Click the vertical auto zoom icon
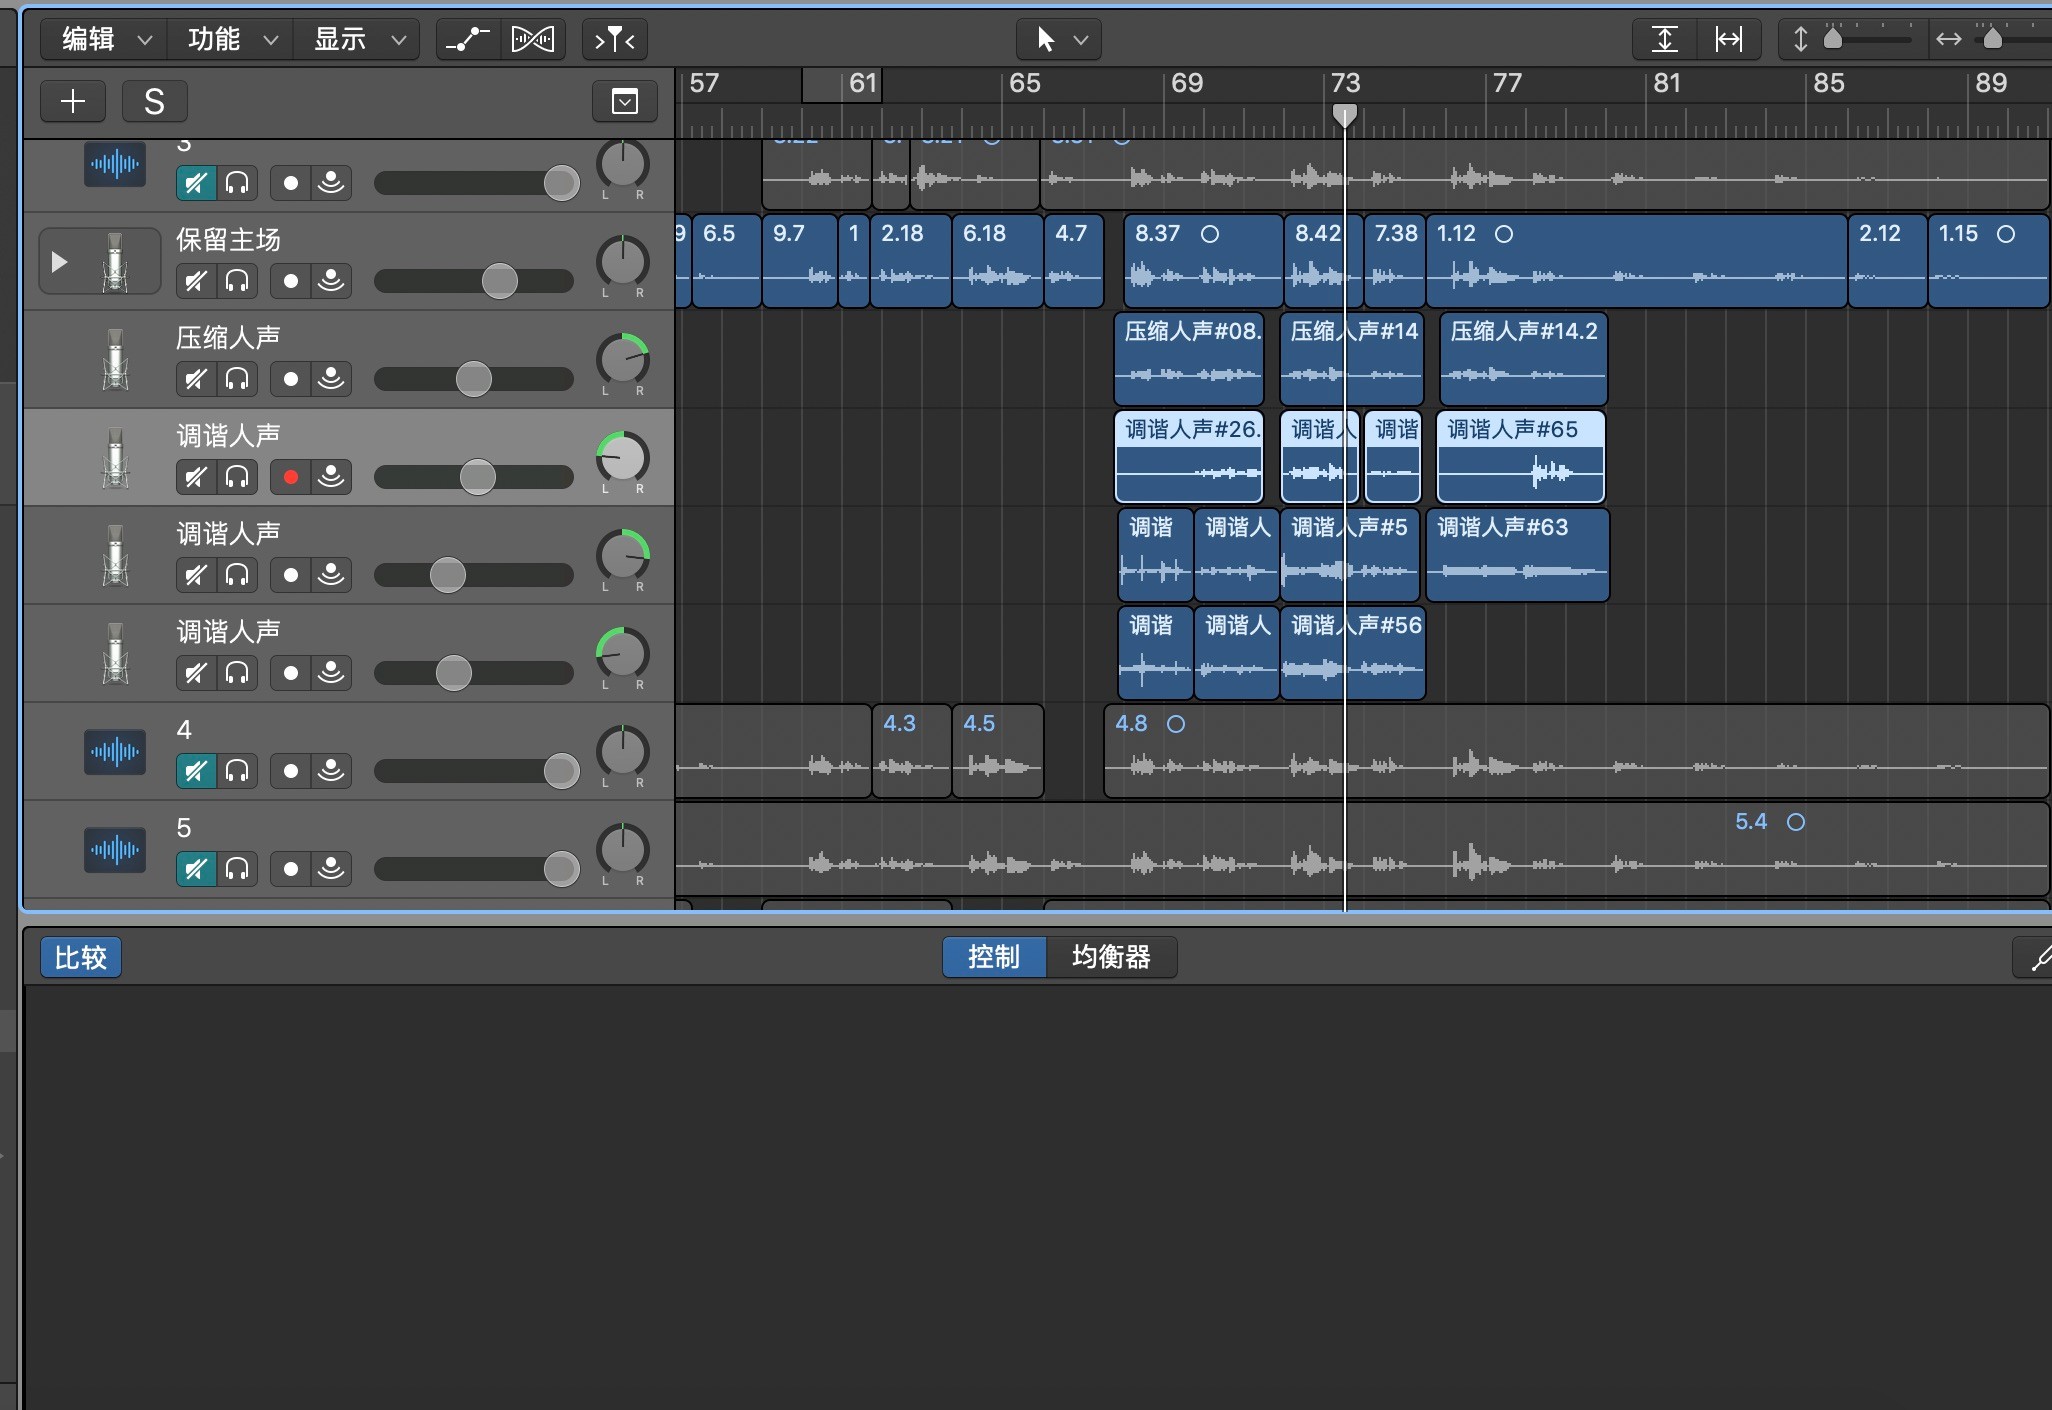The height and width of the screenshot is (1410, 2052). pyautogui.click(x=1664, y=40)
